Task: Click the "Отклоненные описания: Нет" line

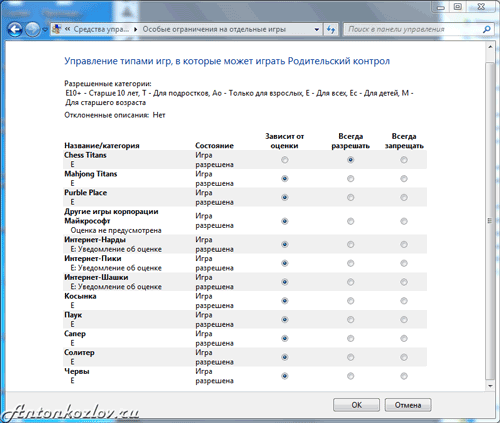Action: (x=115, y=115)
